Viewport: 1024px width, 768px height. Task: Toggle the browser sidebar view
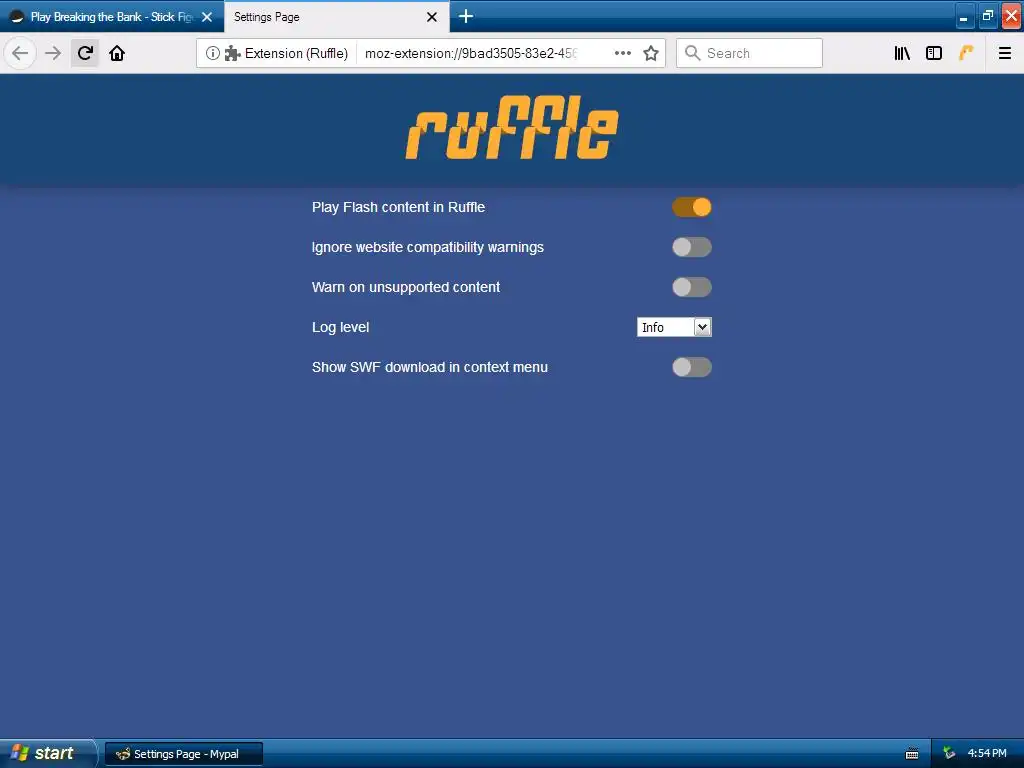point(934,53)
